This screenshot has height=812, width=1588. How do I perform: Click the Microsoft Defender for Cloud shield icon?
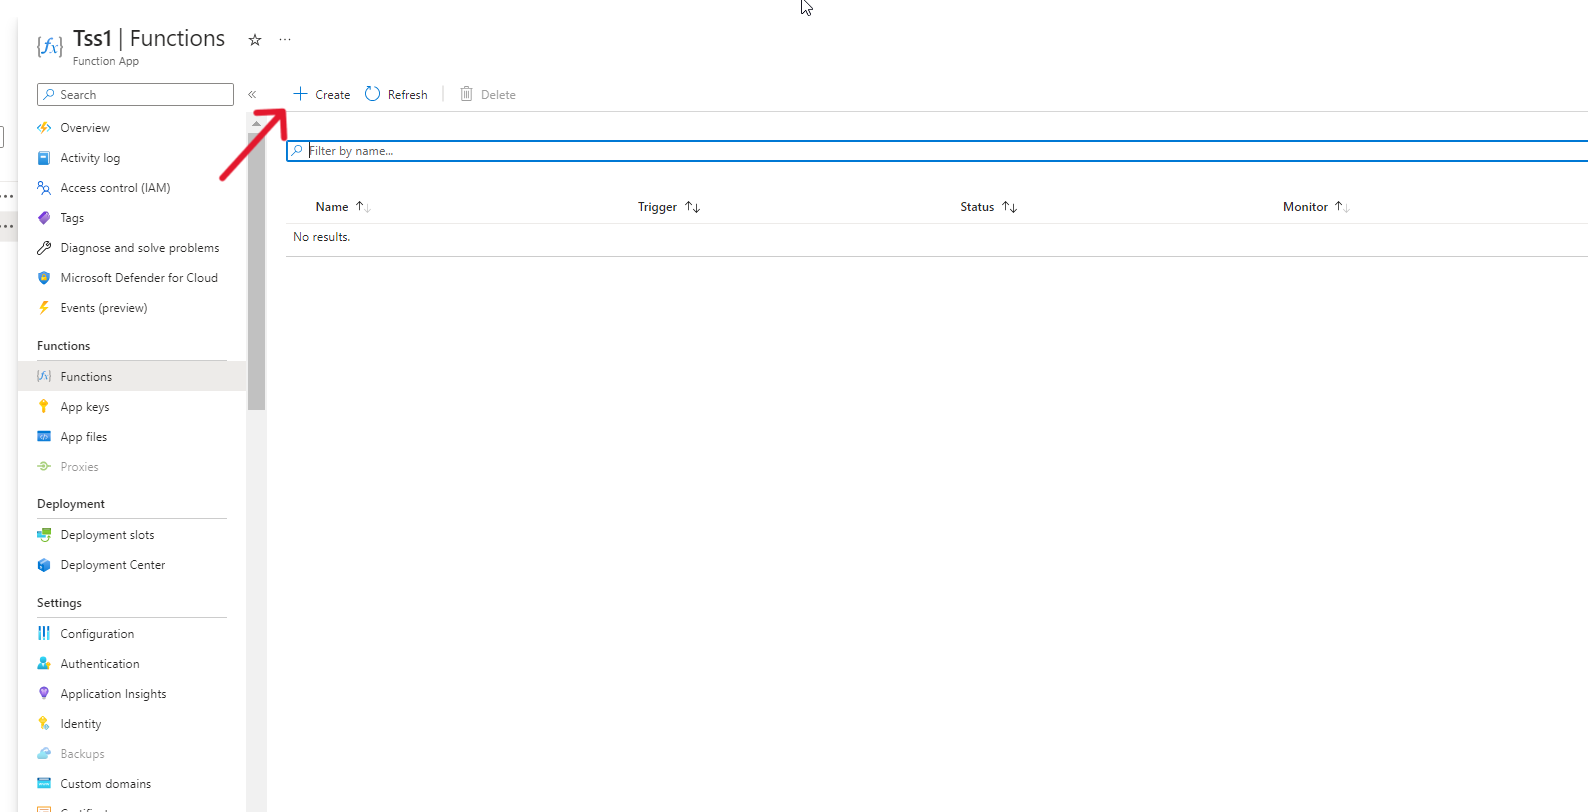coord(44,278)
